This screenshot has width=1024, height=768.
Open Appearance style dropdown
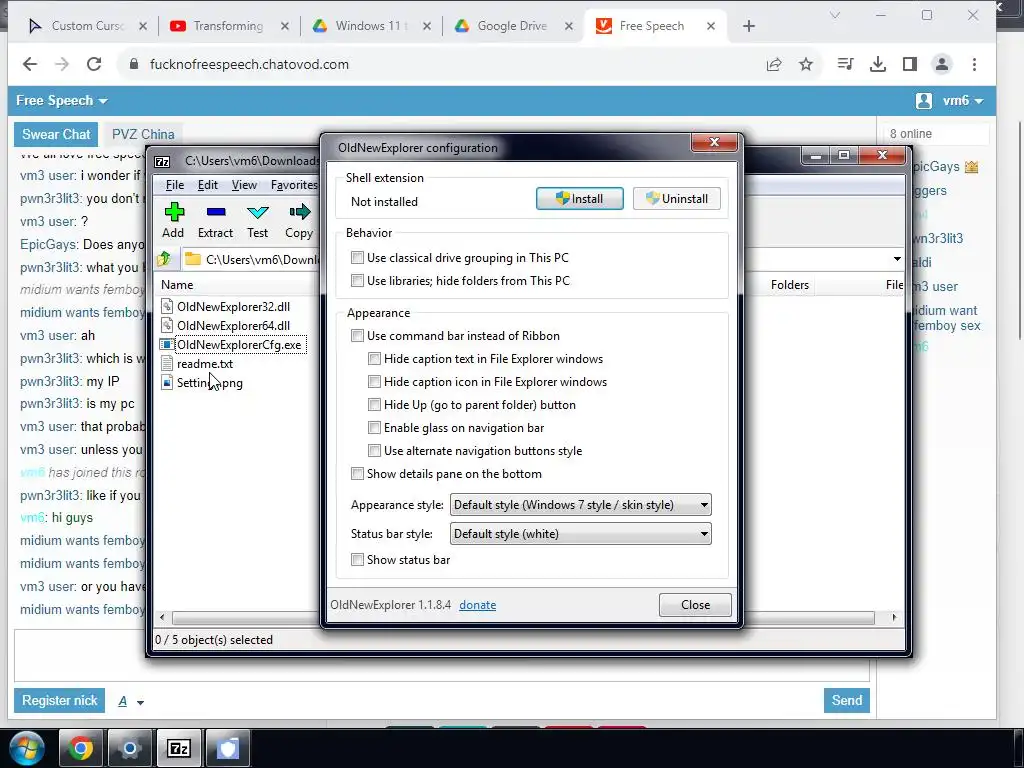point(581,505)
